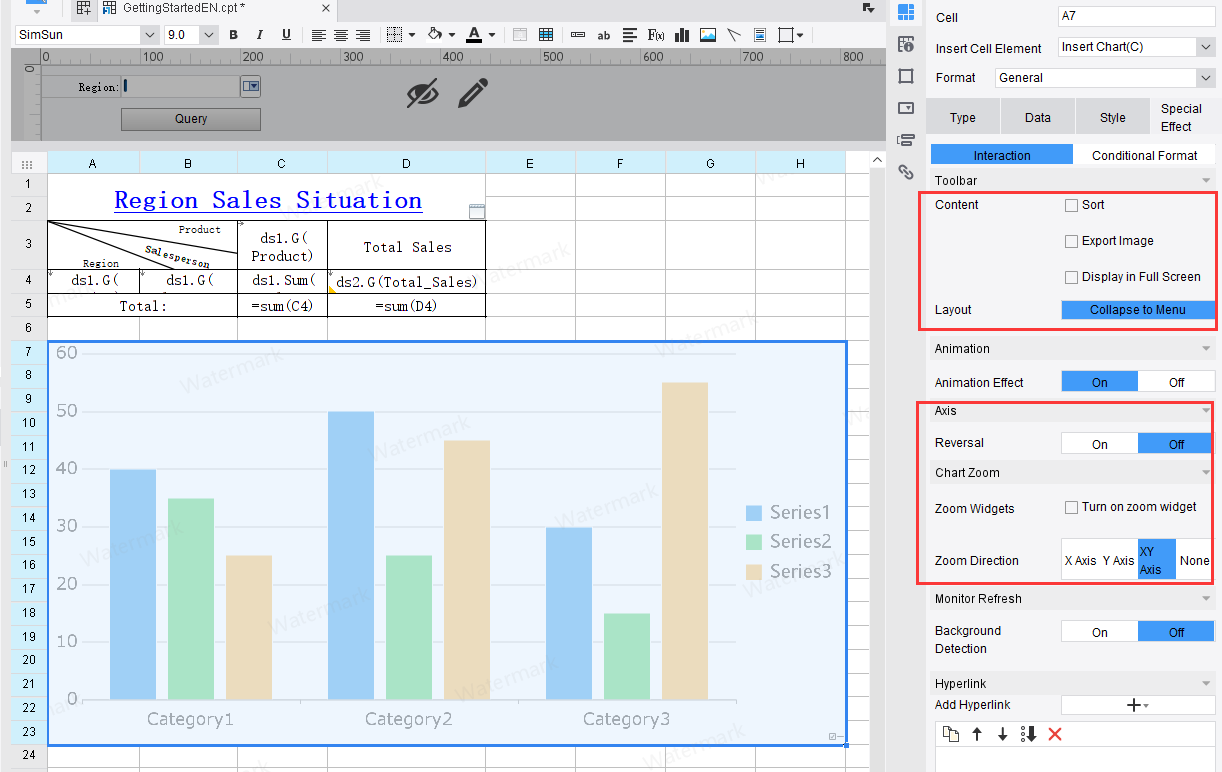Image resolution: width=1222 pixels, height=772 pixels.
Task: Click the Collapse to Menu layout button
Action: [1137, 310]
